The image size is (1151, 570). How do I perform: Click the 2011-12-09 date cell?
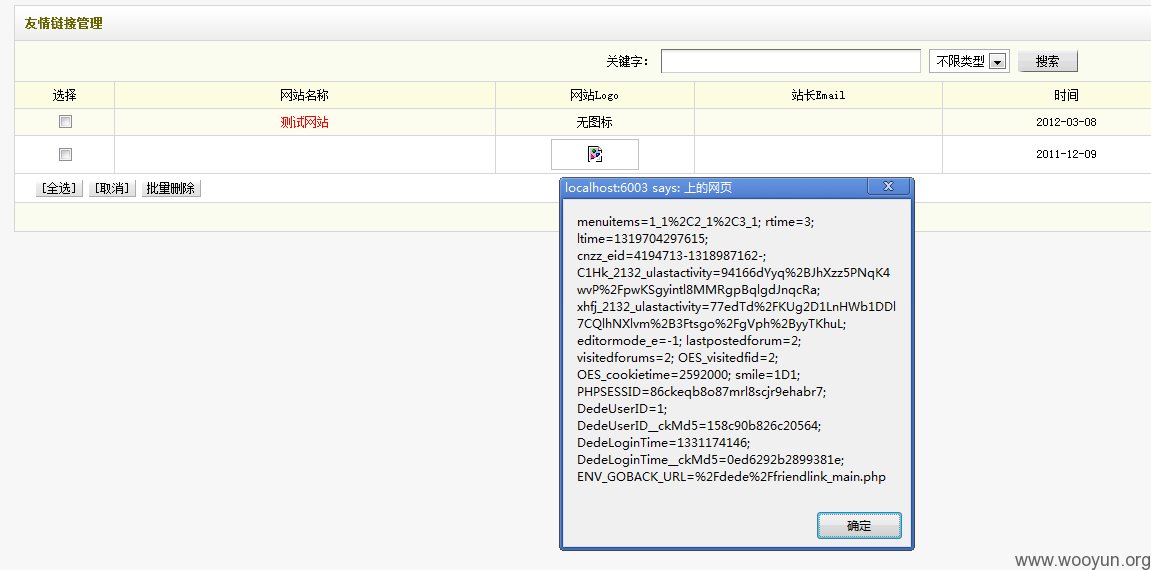pyautogui.click(x=1066, y=154)
